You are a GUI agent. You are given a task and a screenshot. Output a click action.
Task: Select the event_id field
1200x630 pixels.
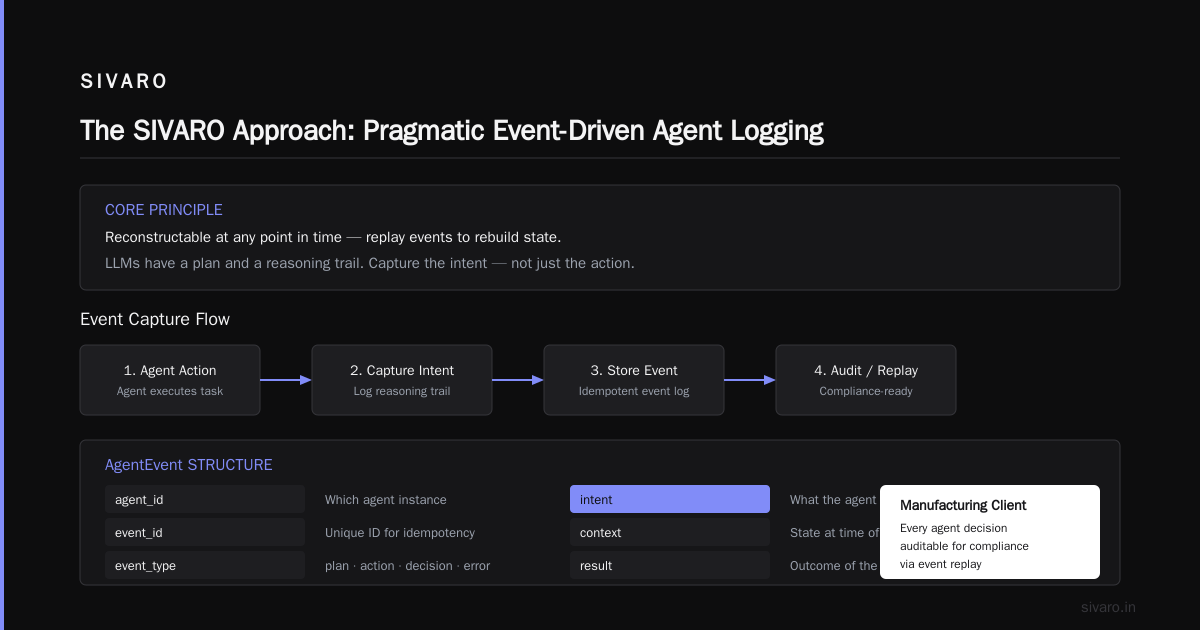coord(205,532)
